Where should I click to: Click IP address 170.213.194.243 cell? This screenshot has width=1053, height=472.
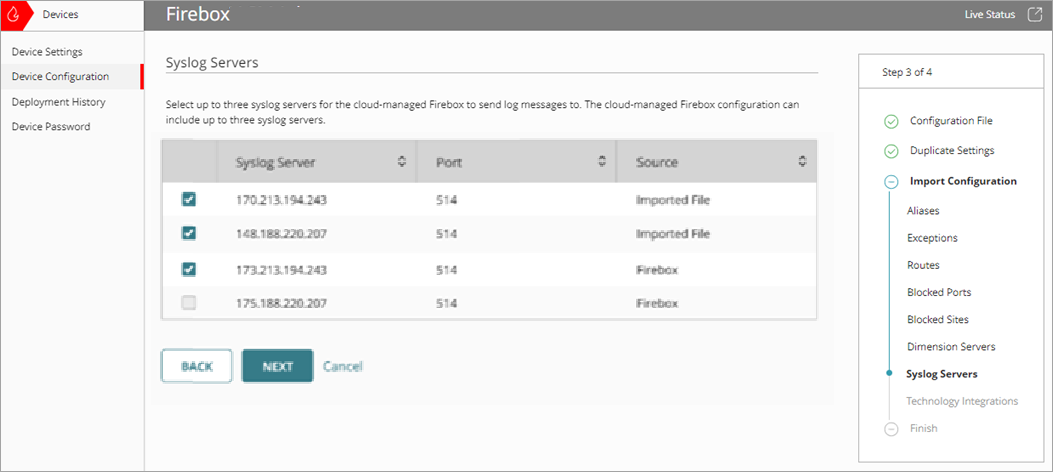pyautogui.click(x=281, y=199)
